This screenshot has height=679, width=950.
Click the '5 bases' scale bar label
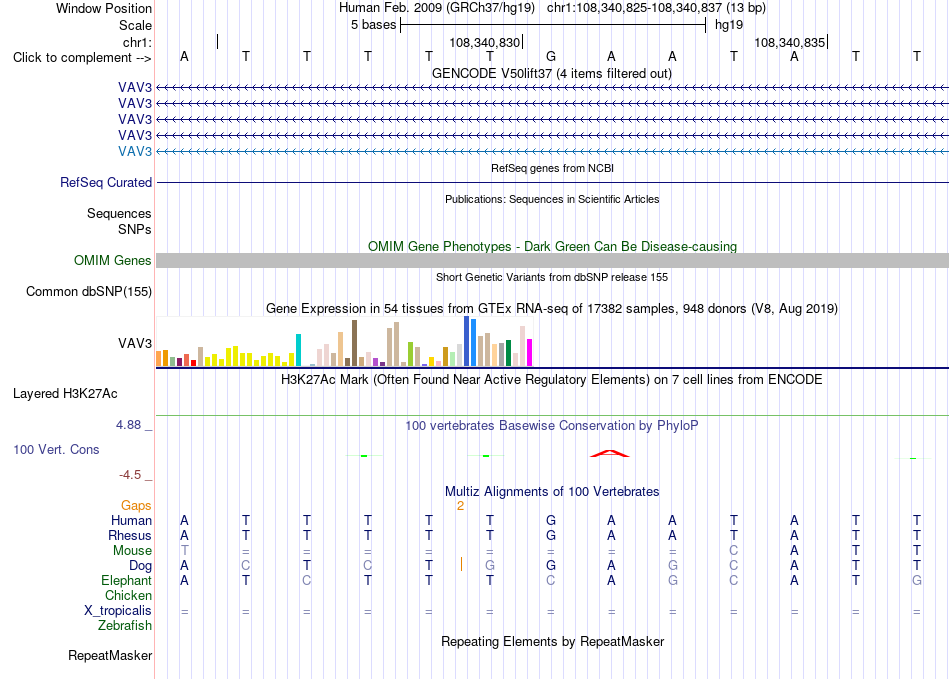(x=373, y=25)
